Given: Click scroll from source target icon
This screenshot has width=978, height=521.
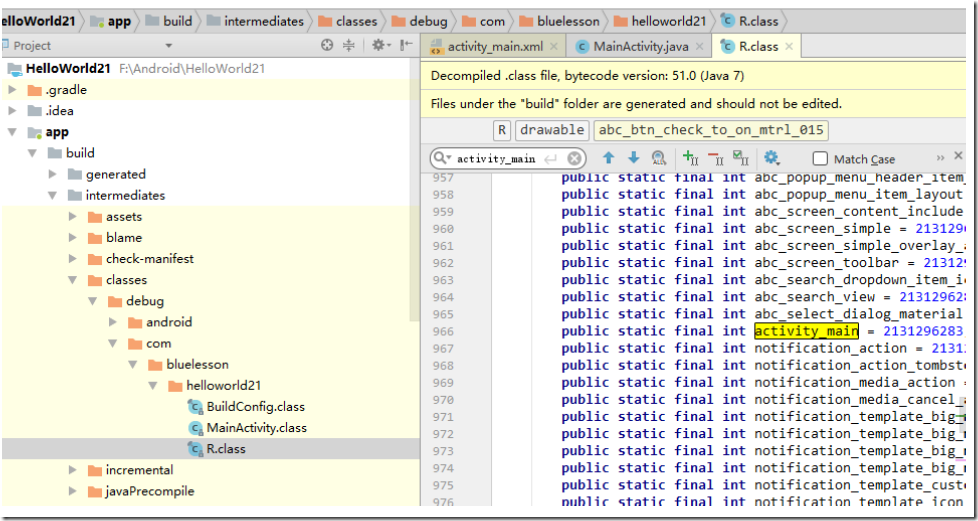Looking at the screenshot, I should pyautogui.click(x=327, y=45).
